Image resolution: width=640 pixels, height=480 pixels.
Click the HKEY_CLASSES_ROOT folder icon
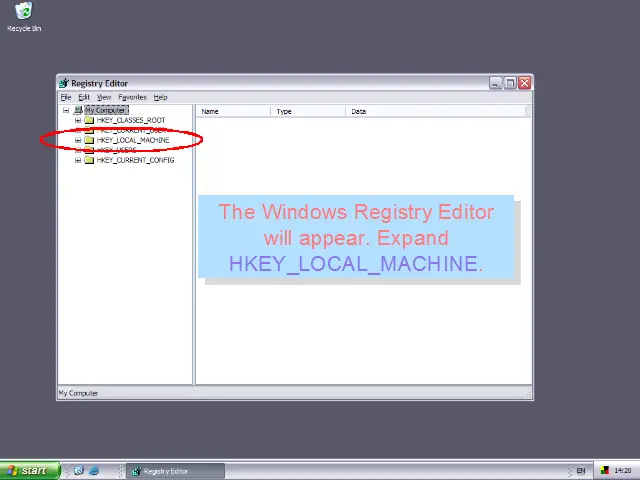[89, 120]
